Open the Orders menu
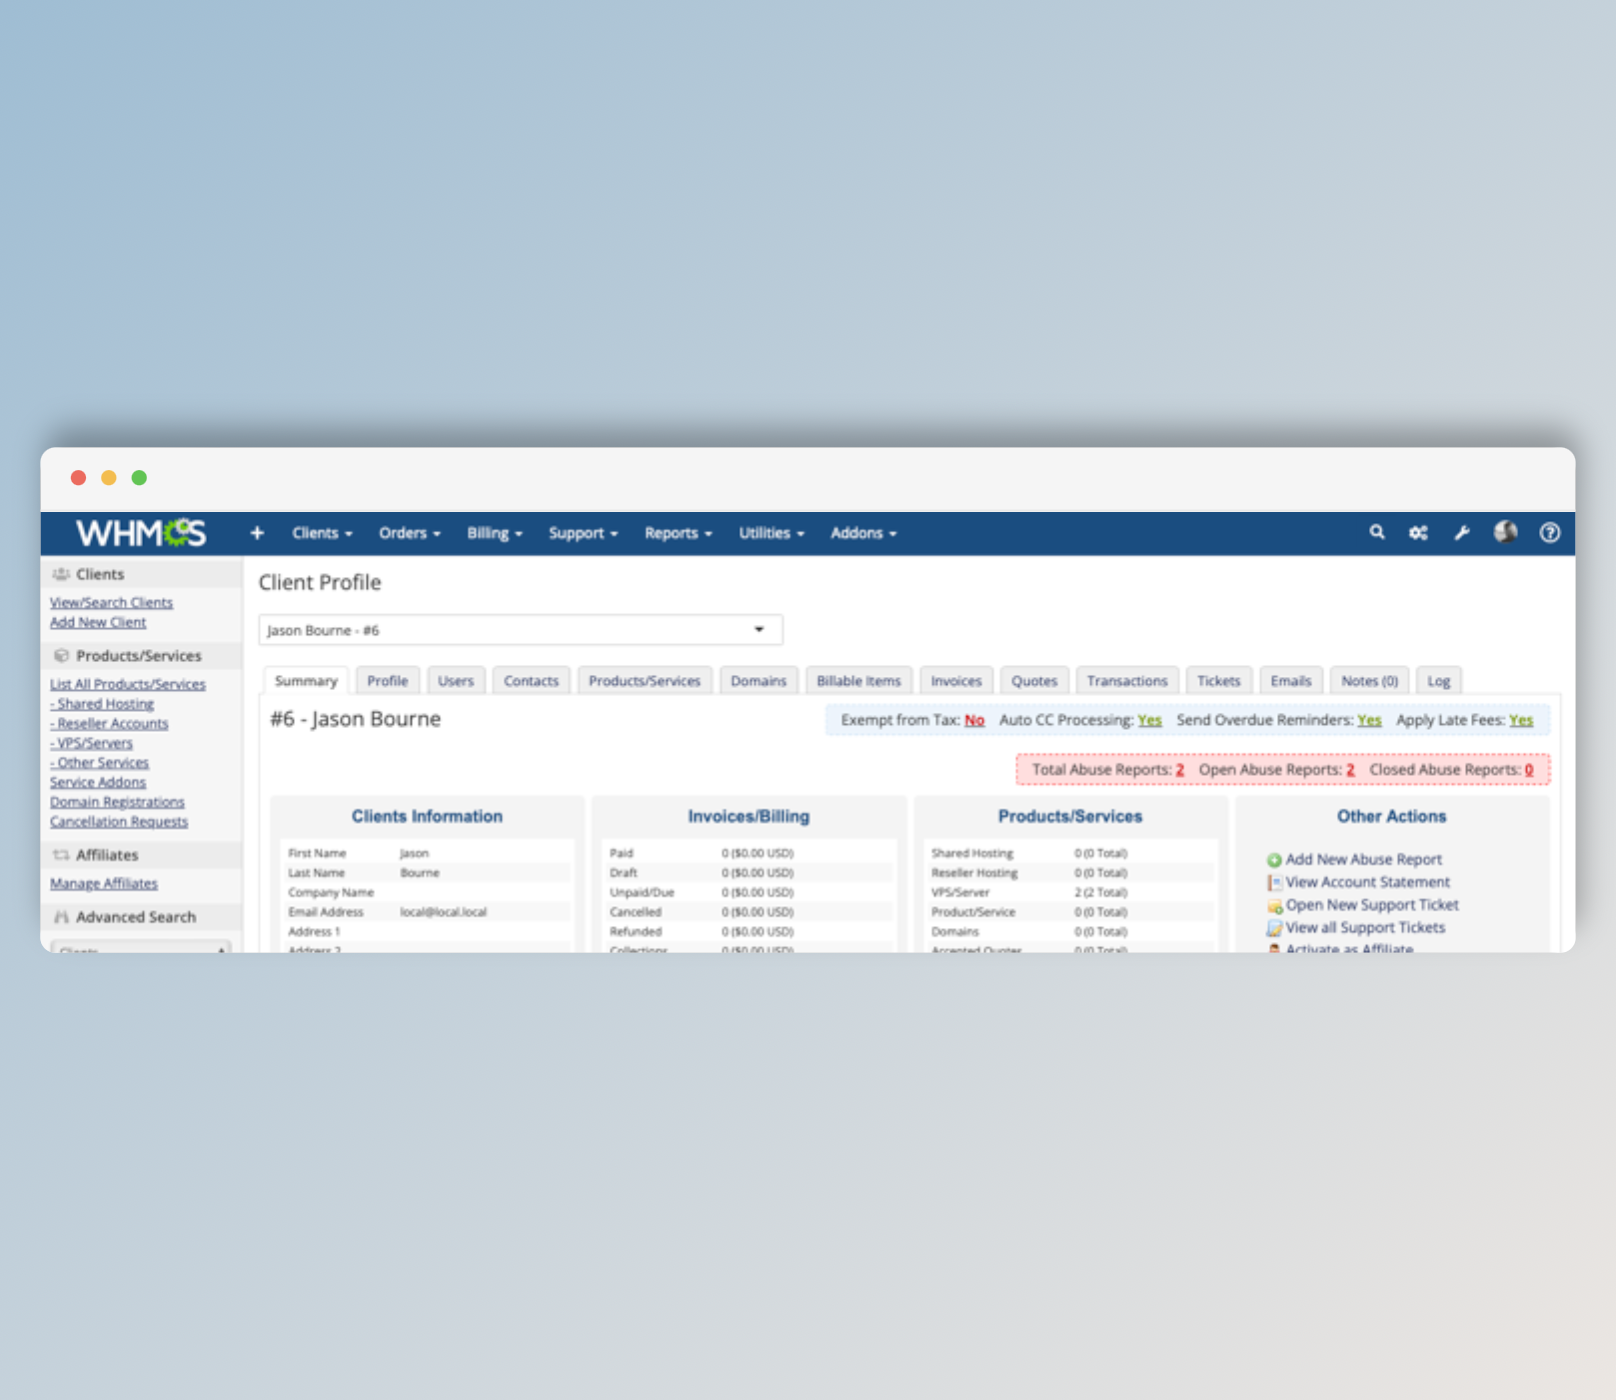Screen dimensions: 1616x1400 pos(409,533)
